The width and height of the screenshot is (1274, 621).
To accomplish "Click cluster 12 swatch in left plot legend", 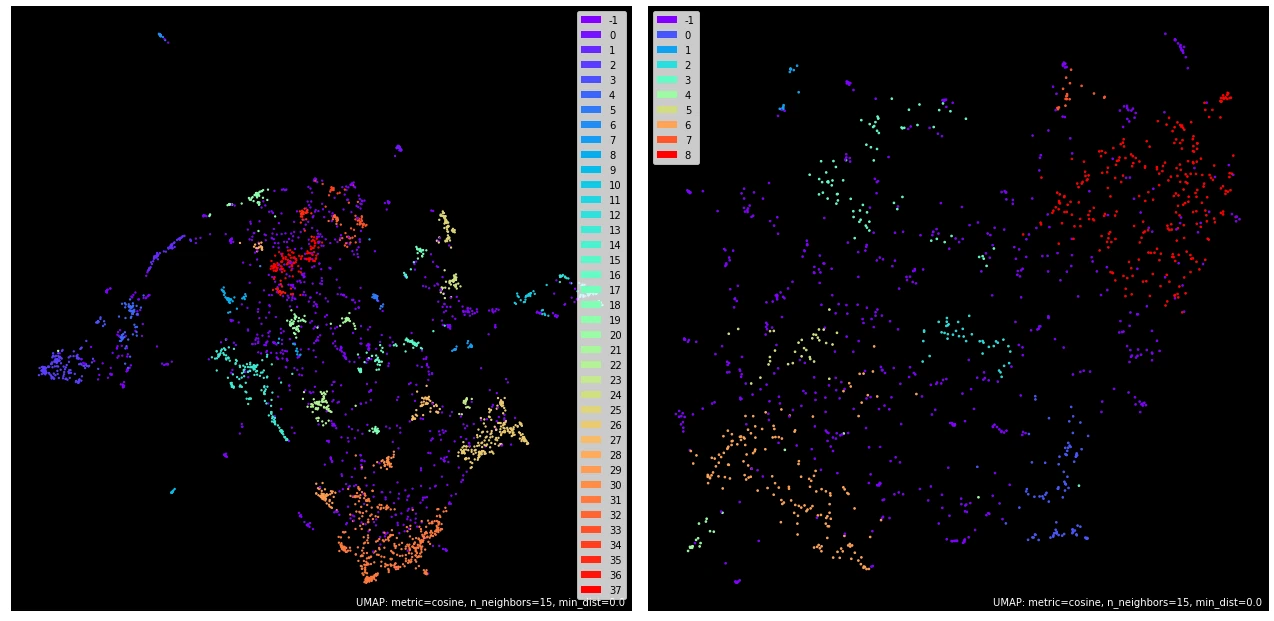I will (591, 215).
